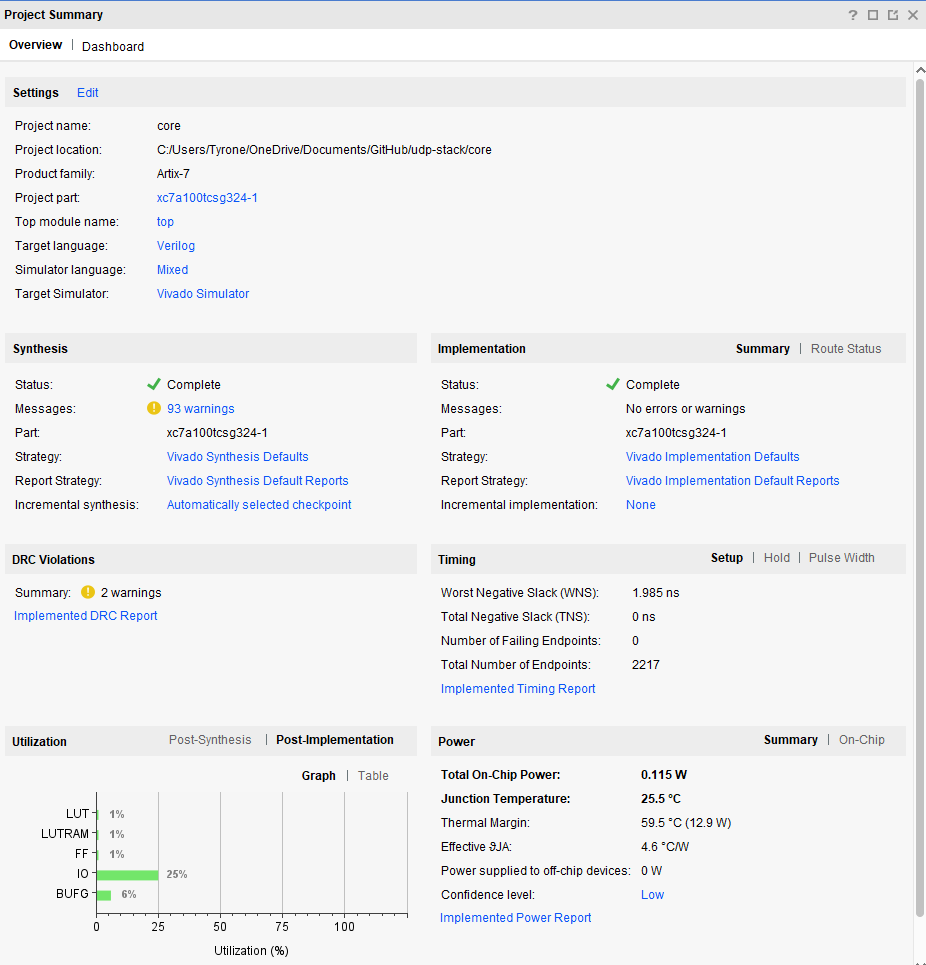Select the Overview tab

pos(35,45)
